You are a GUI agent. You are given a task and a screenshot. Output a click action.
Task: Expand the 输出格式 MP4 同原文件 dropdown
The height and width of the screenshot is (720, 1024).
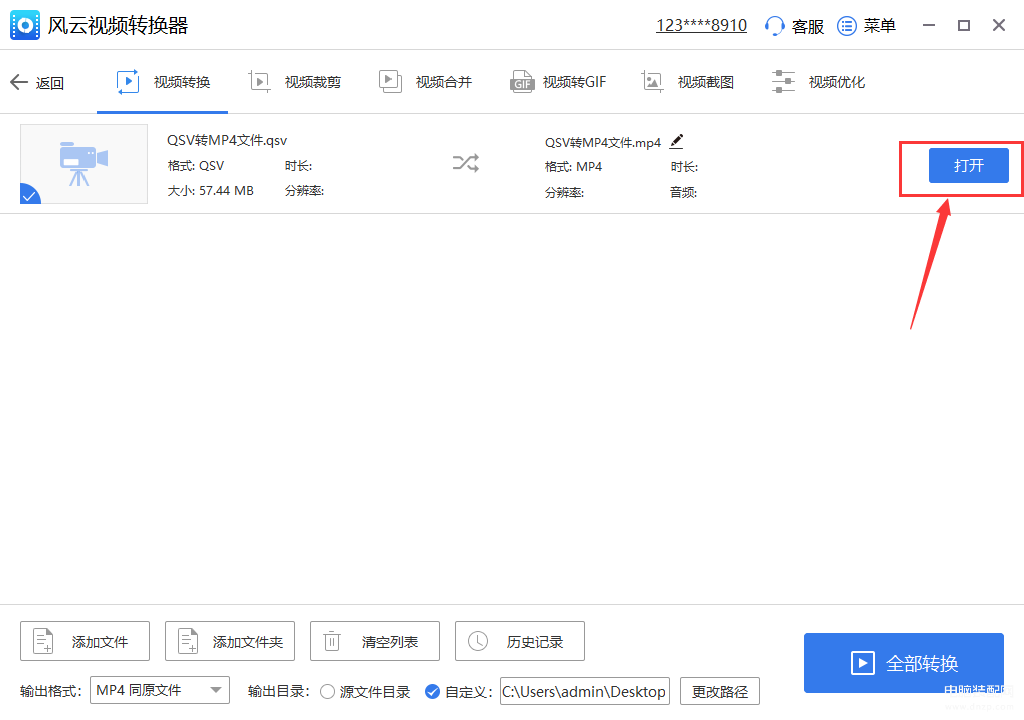pyautogui.click(x=160, y=690)
